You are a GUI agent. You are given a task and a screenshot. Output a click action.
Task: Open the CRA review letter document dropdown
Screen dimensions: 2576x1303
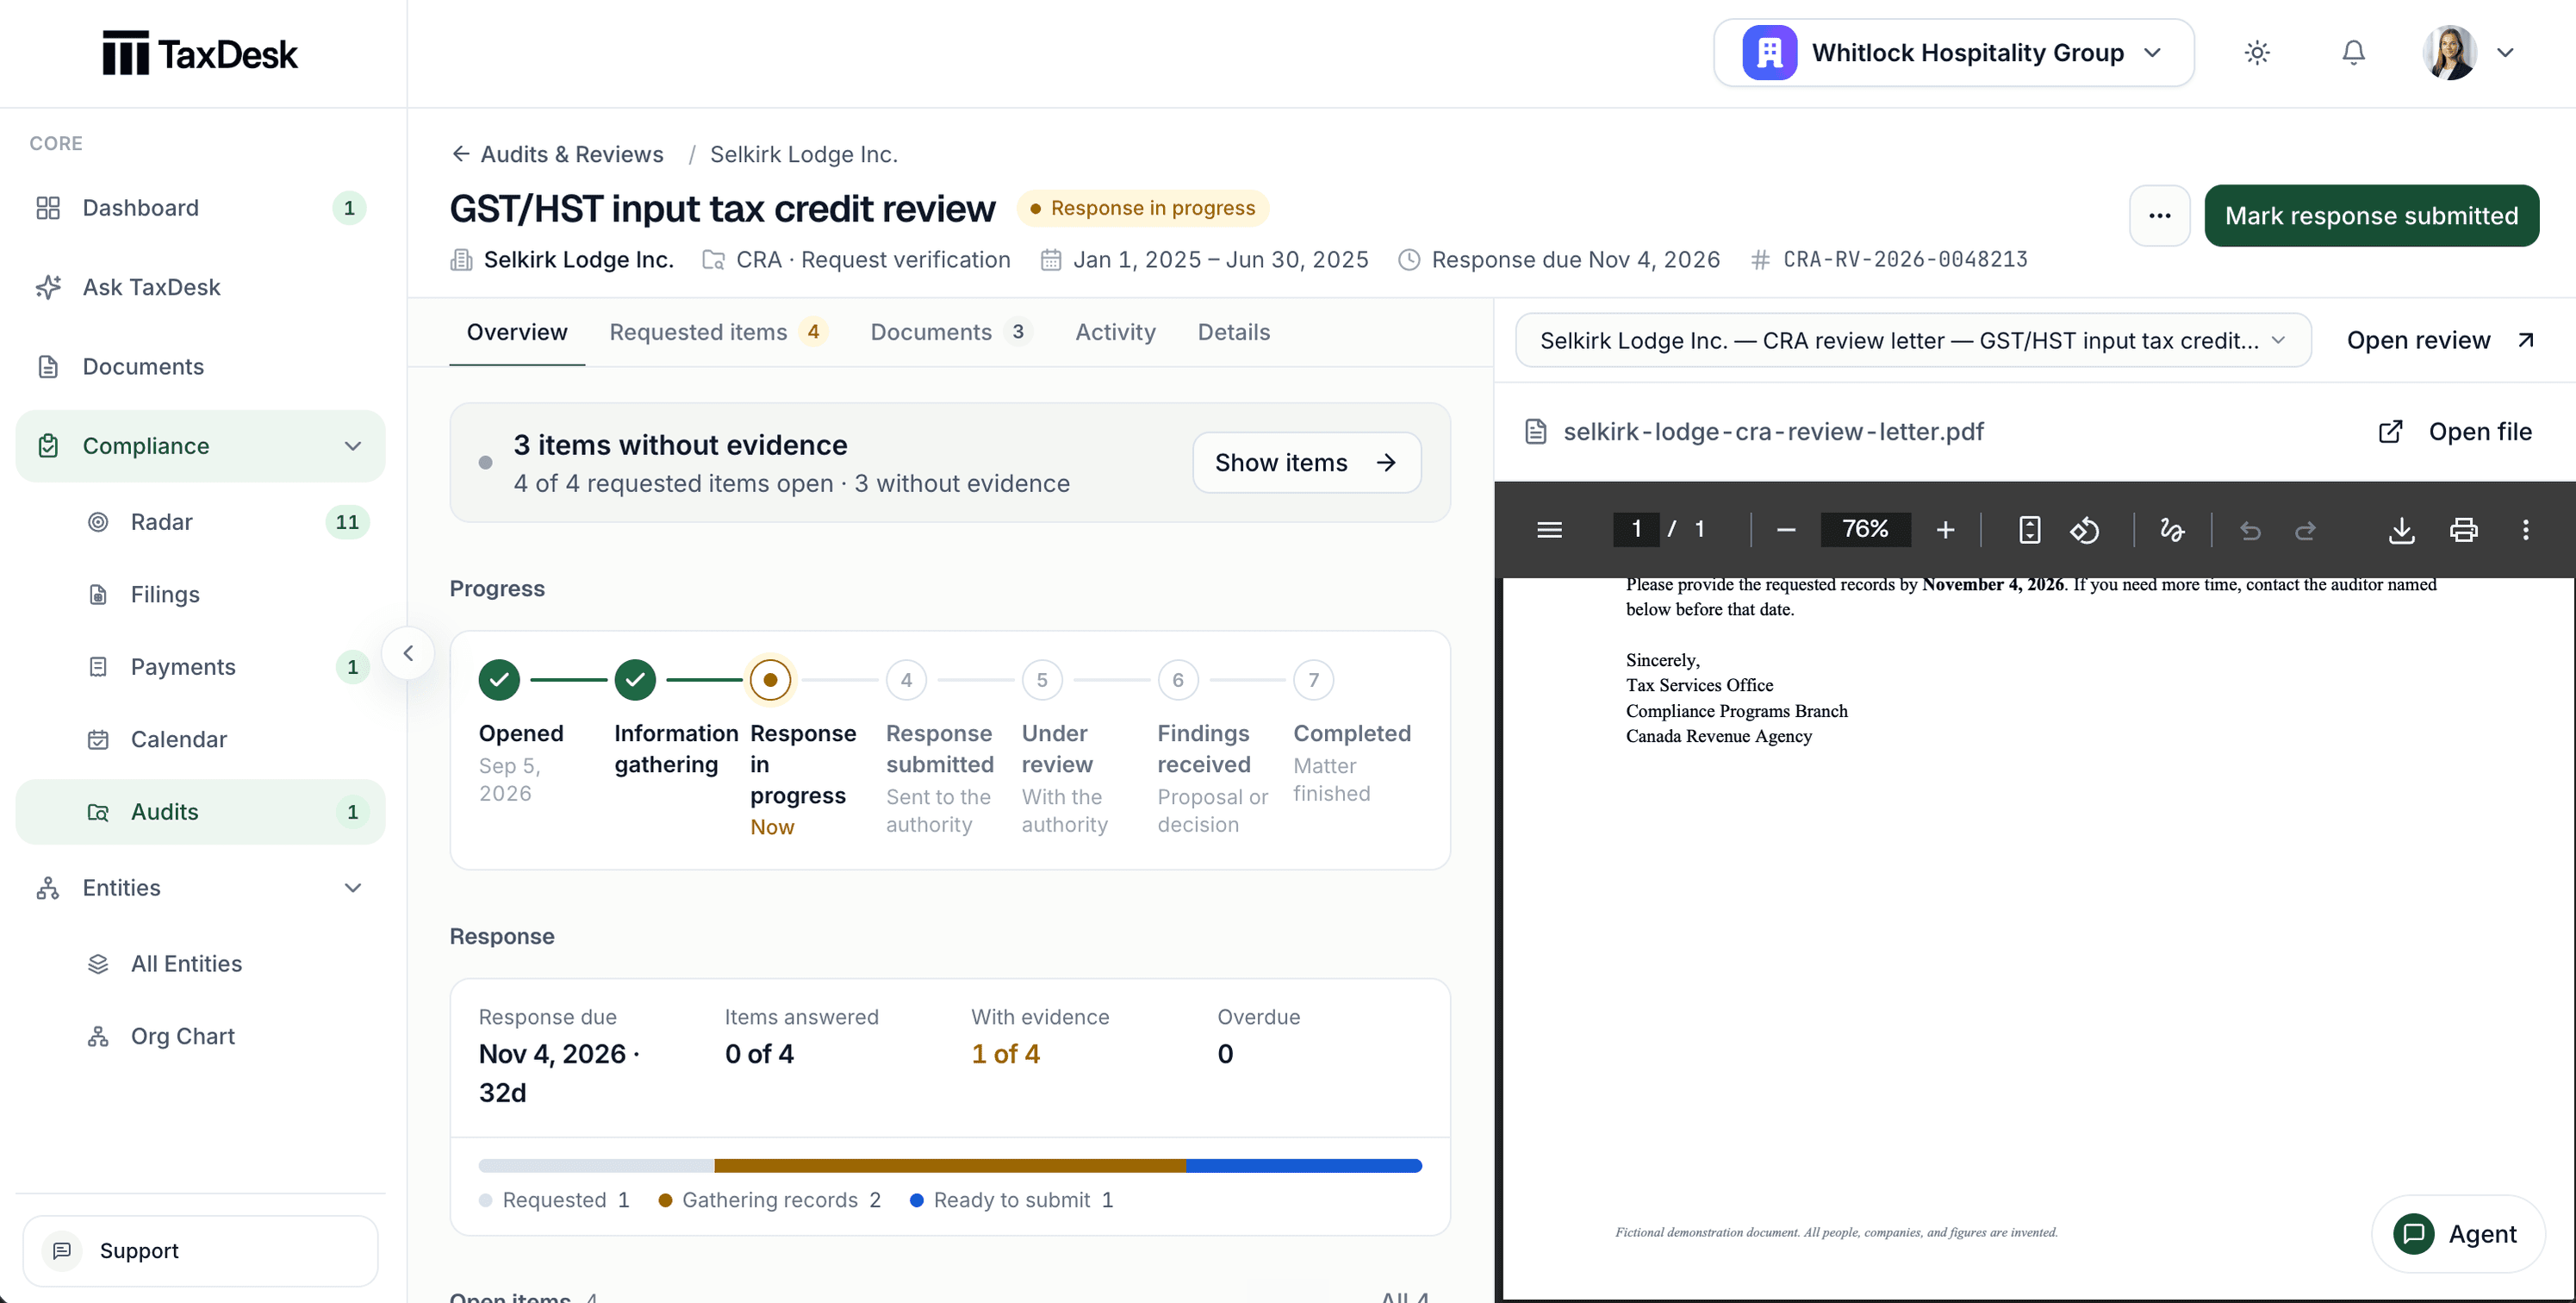1912,341
